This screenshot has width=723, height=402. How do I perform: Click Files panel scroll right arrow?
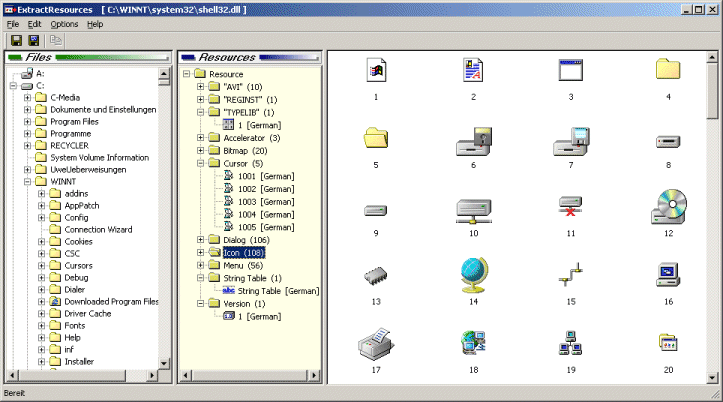tap(152, 375)
